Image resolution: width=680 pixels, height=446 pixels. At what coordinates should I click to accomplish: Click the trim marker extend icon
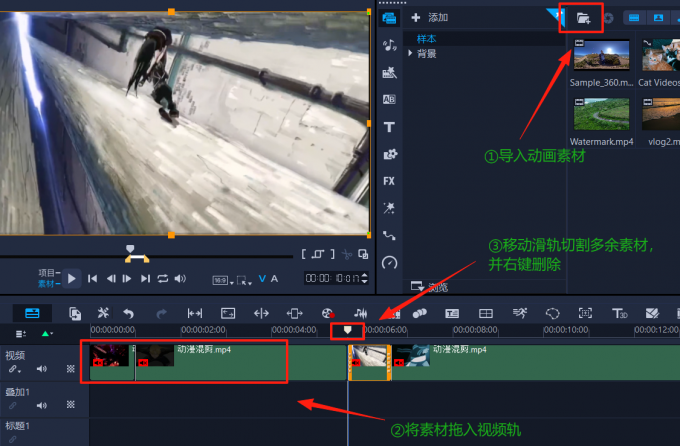(318, 254)
